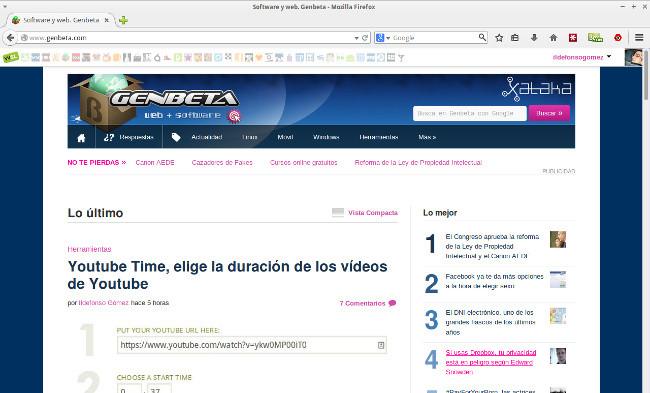Screen dimensions: 650x393
Task: Click the site identity globe icon
Action: click(24, 38)
